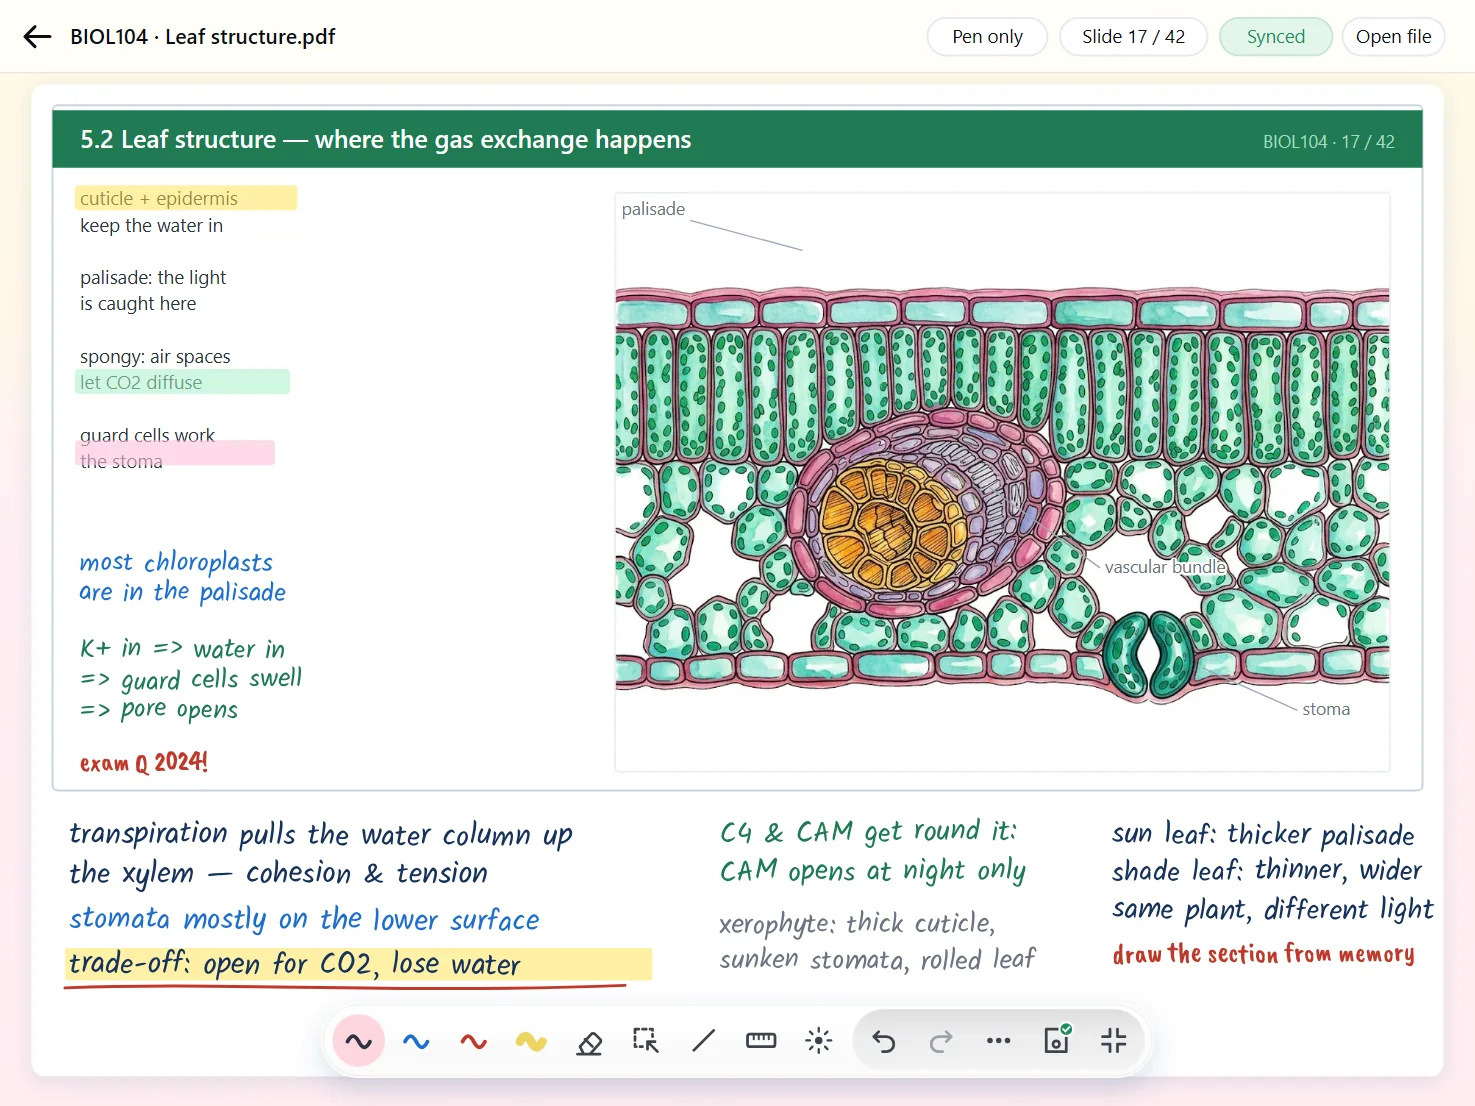Click the file title BIOL104 · Leaf structure.pdf
1475x1106 pixels.
point(203,37)
